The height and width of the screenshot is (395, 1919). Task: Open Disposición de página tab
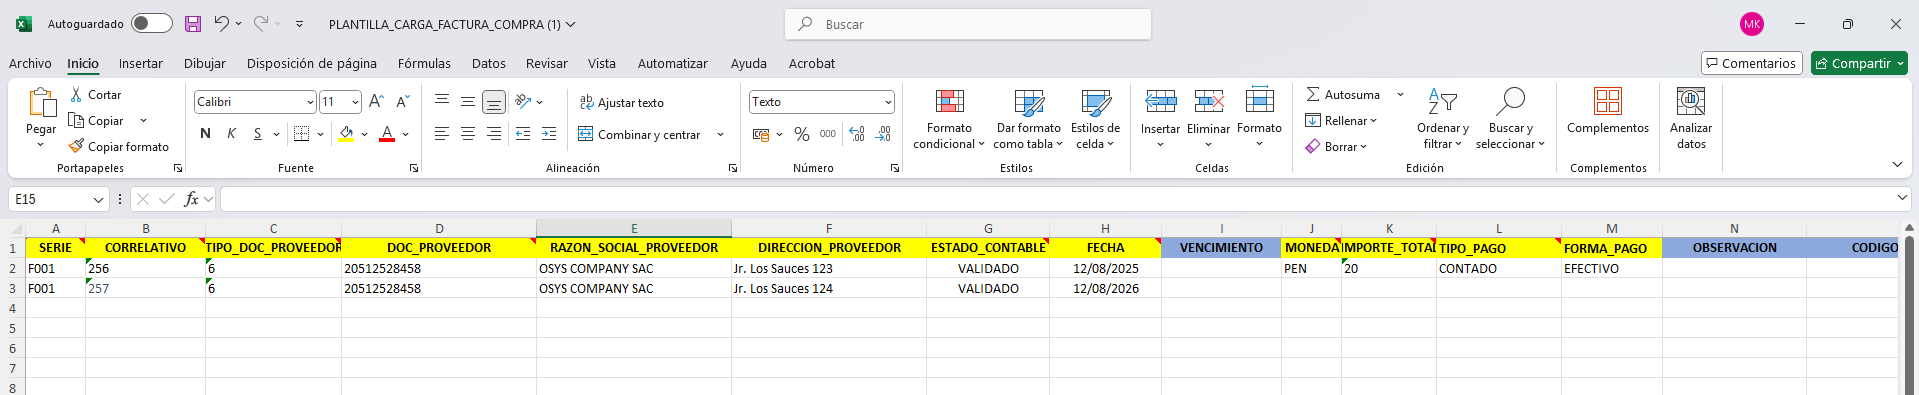[x=311, y=63]
